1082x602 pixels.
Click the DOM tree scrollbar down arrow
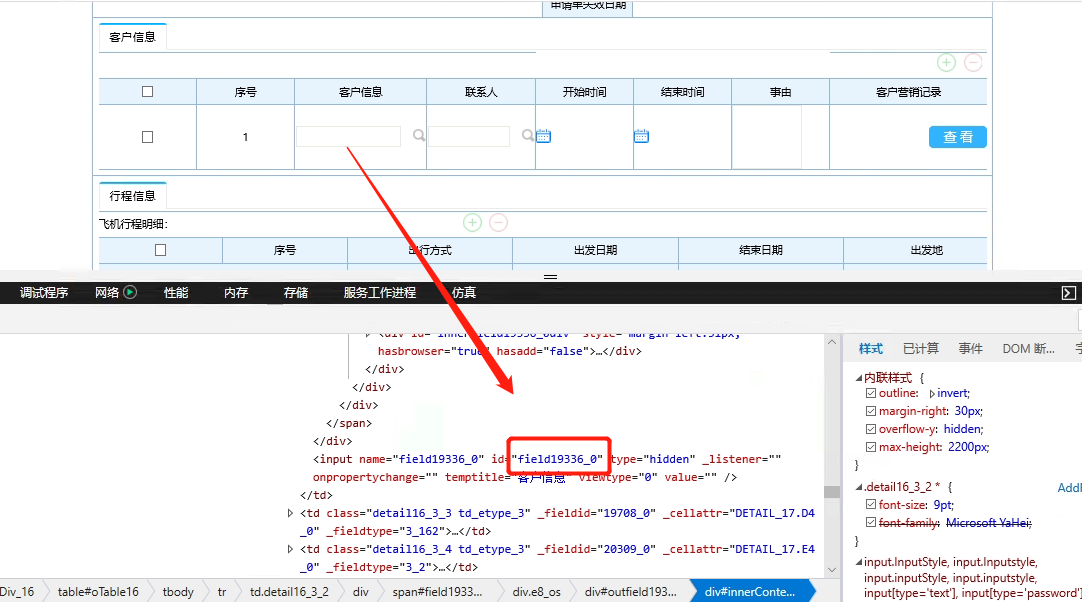pos(832,570)
